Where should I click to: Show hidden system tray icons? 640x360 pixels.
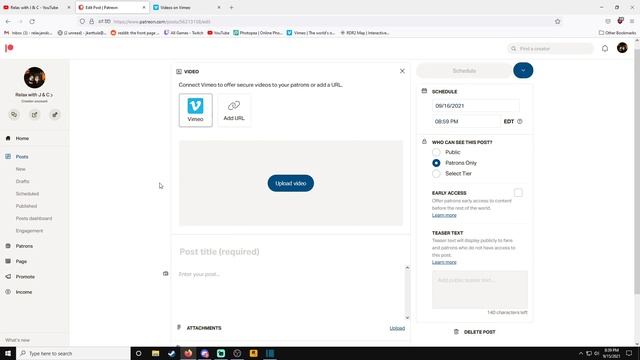(x=581, y=353)
